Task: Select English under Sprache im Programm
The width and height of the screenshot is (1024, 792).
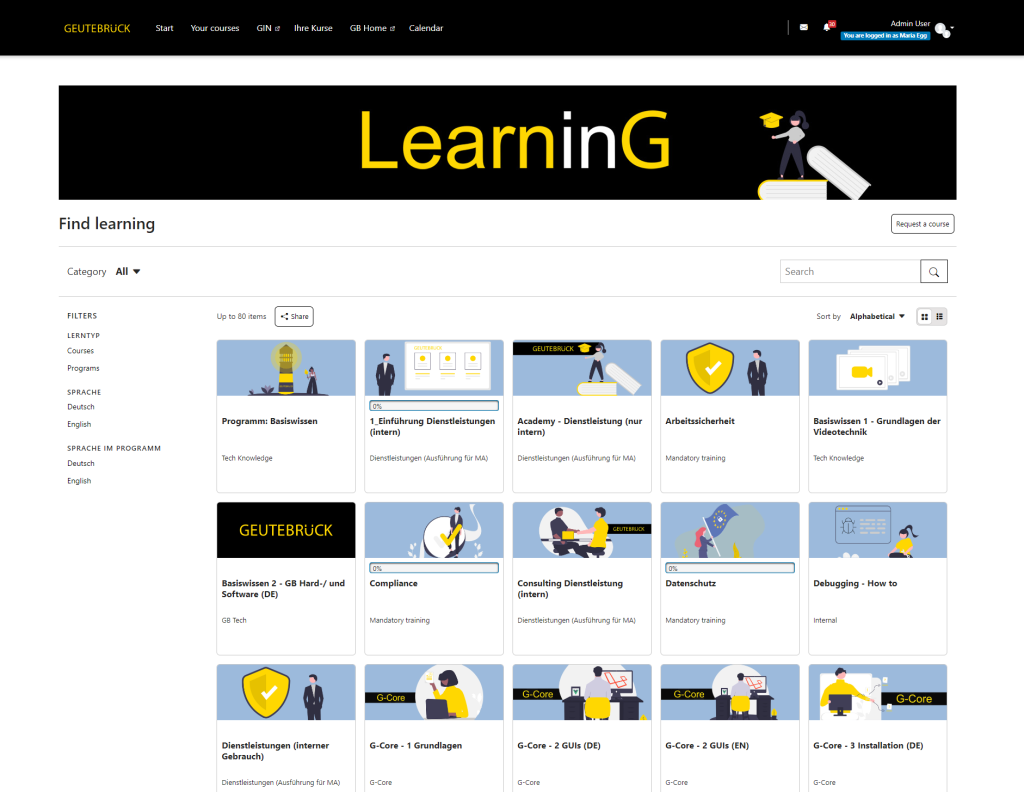Action: click(79, 481)
